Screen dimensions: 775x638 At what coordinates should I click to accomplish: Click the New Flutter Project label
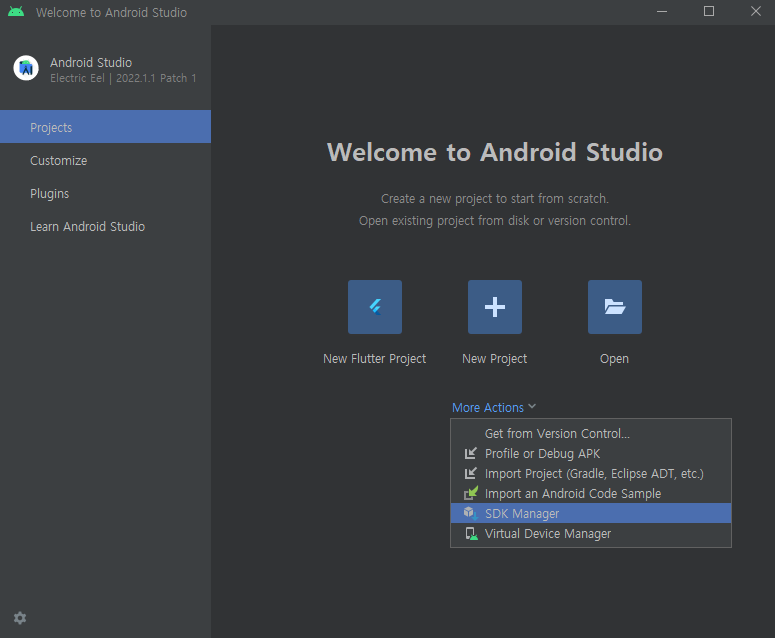click(375, 359)
